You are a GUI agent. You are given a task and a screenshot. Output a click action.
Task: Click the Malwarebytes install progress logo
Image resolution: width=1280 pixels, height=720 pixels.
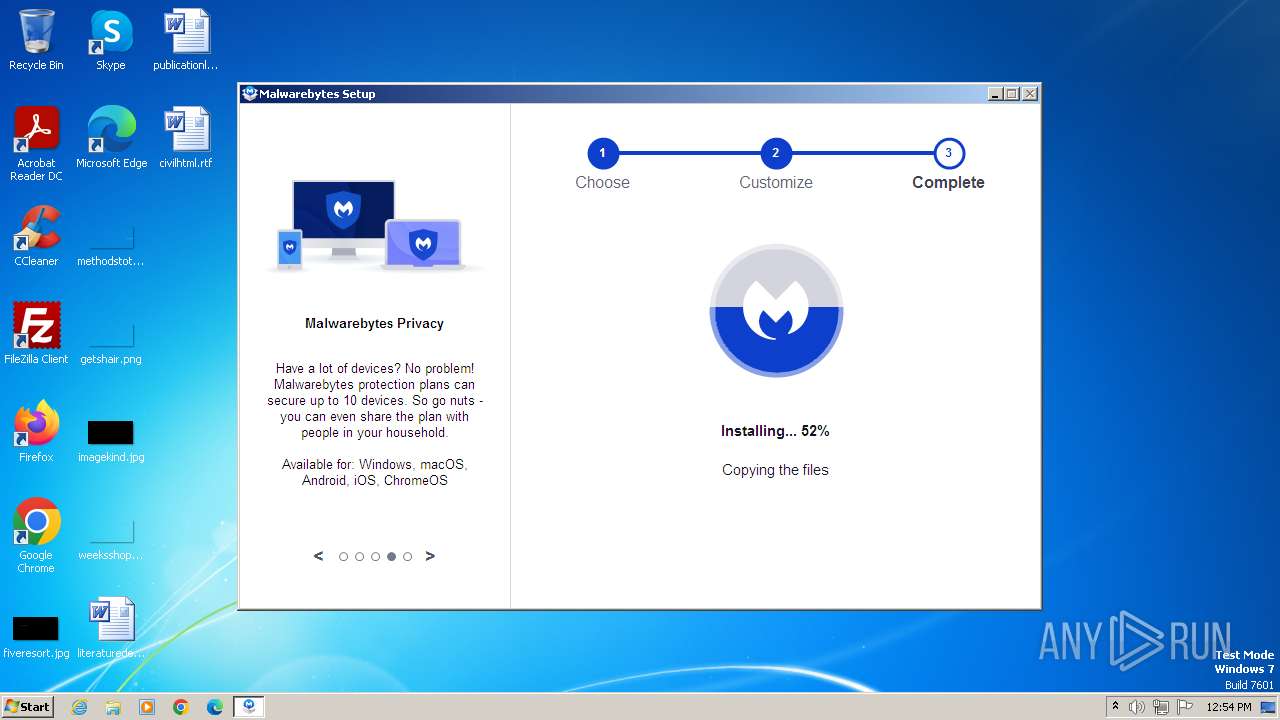coord(776,310)
